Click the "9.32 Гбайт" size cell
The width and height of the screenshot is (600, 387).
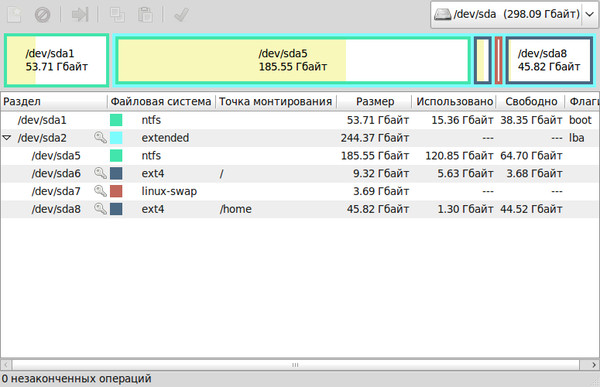coord(381,173)
